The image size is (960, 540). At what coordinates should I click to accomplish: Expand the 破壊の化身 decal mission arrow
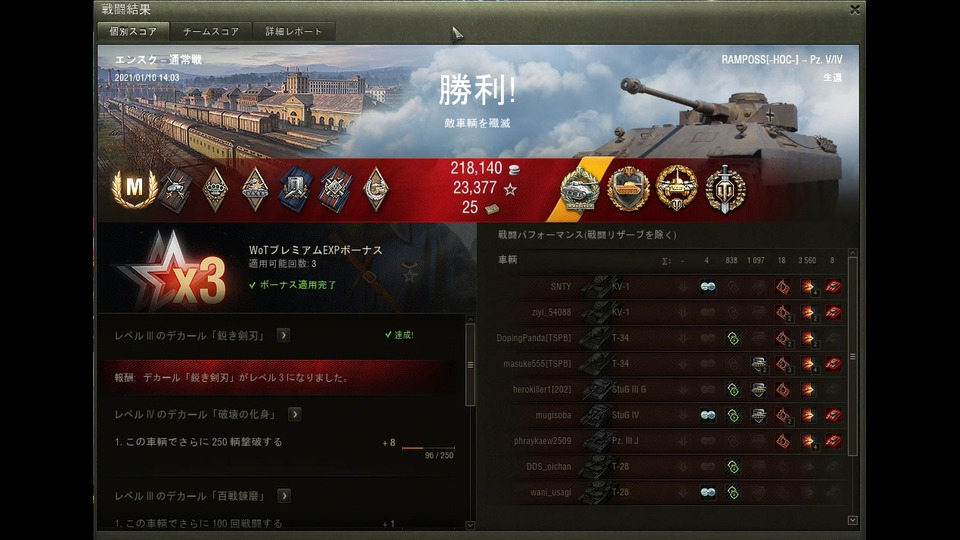click(294, 414)
